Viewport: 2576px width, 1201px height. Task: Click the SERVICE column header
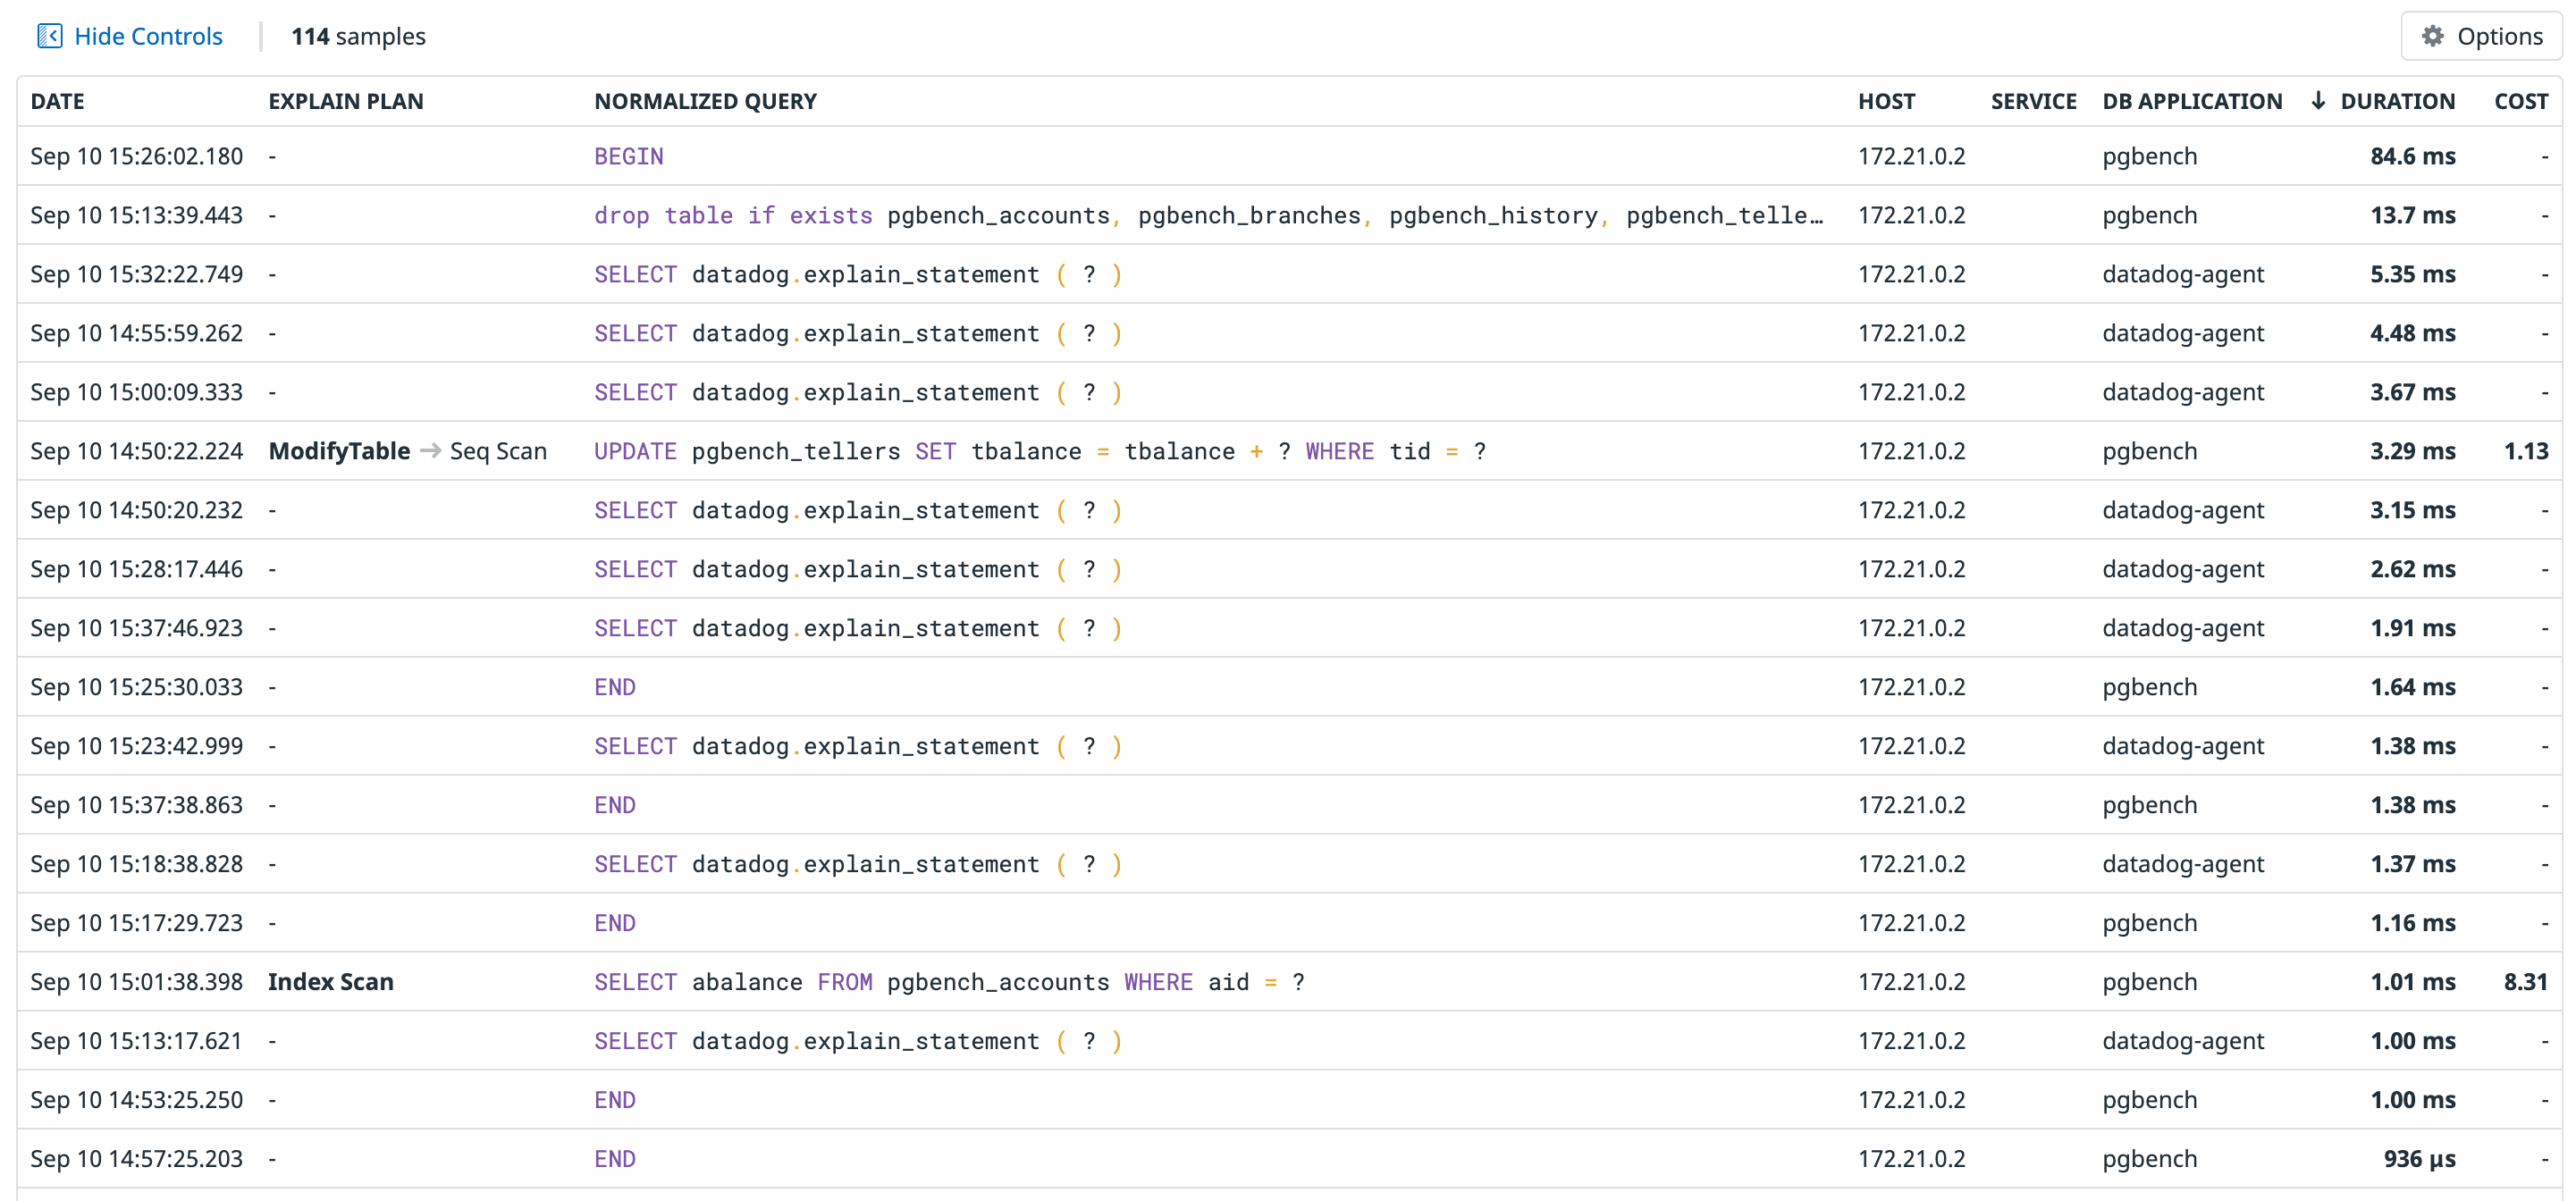[x=2032, y=101]
